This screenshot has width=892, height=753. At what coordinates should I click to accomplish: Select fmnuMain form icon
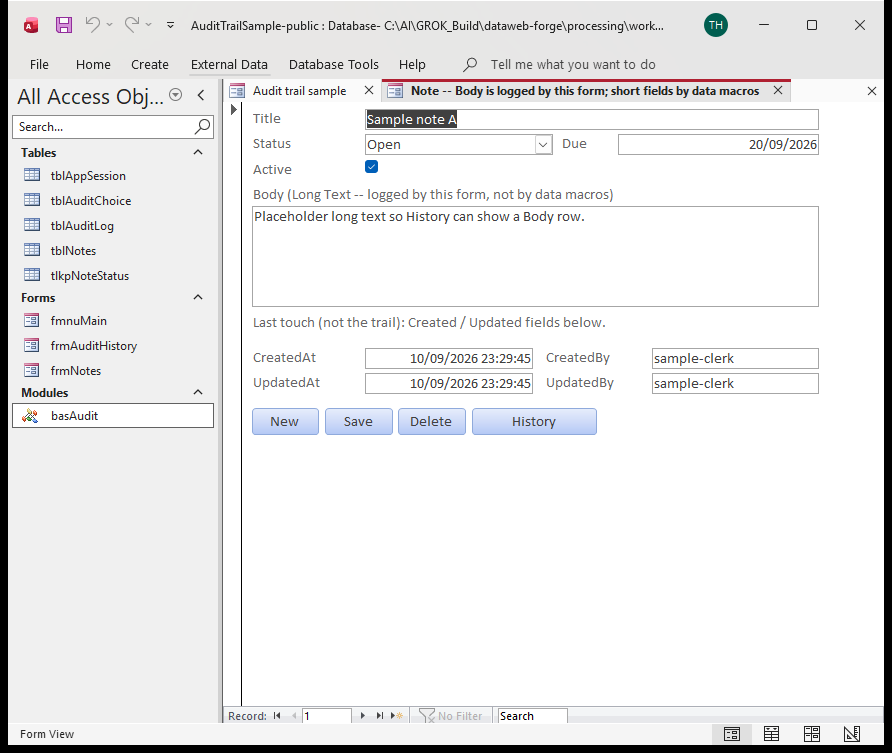(32, 320)
